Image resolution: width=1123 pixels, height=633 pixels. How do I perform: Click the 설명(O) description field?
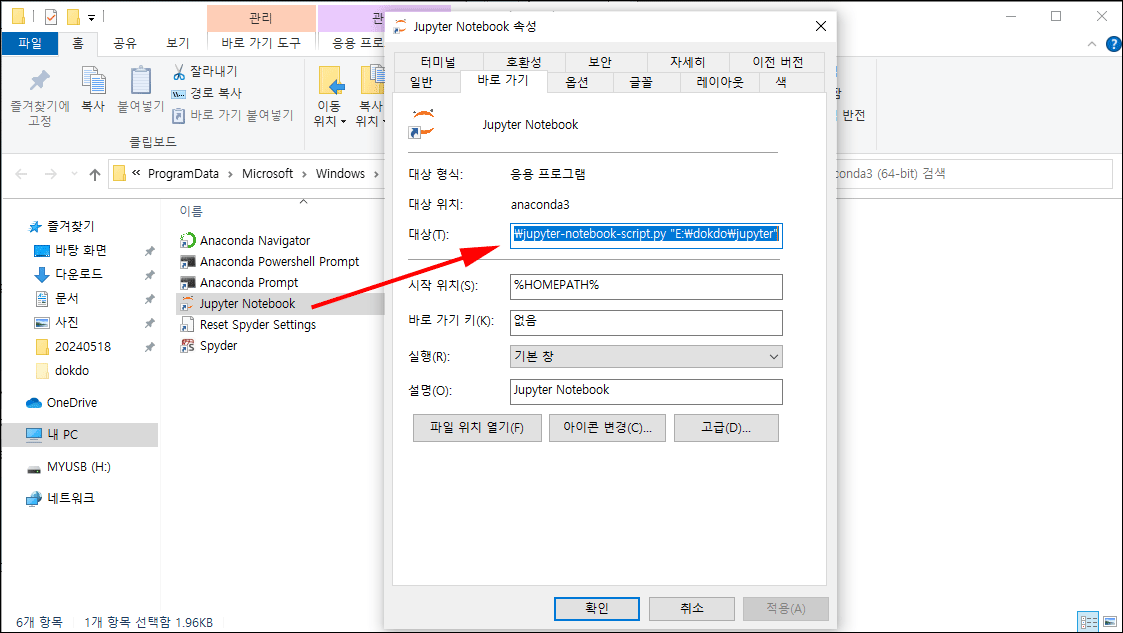(646, 392)
